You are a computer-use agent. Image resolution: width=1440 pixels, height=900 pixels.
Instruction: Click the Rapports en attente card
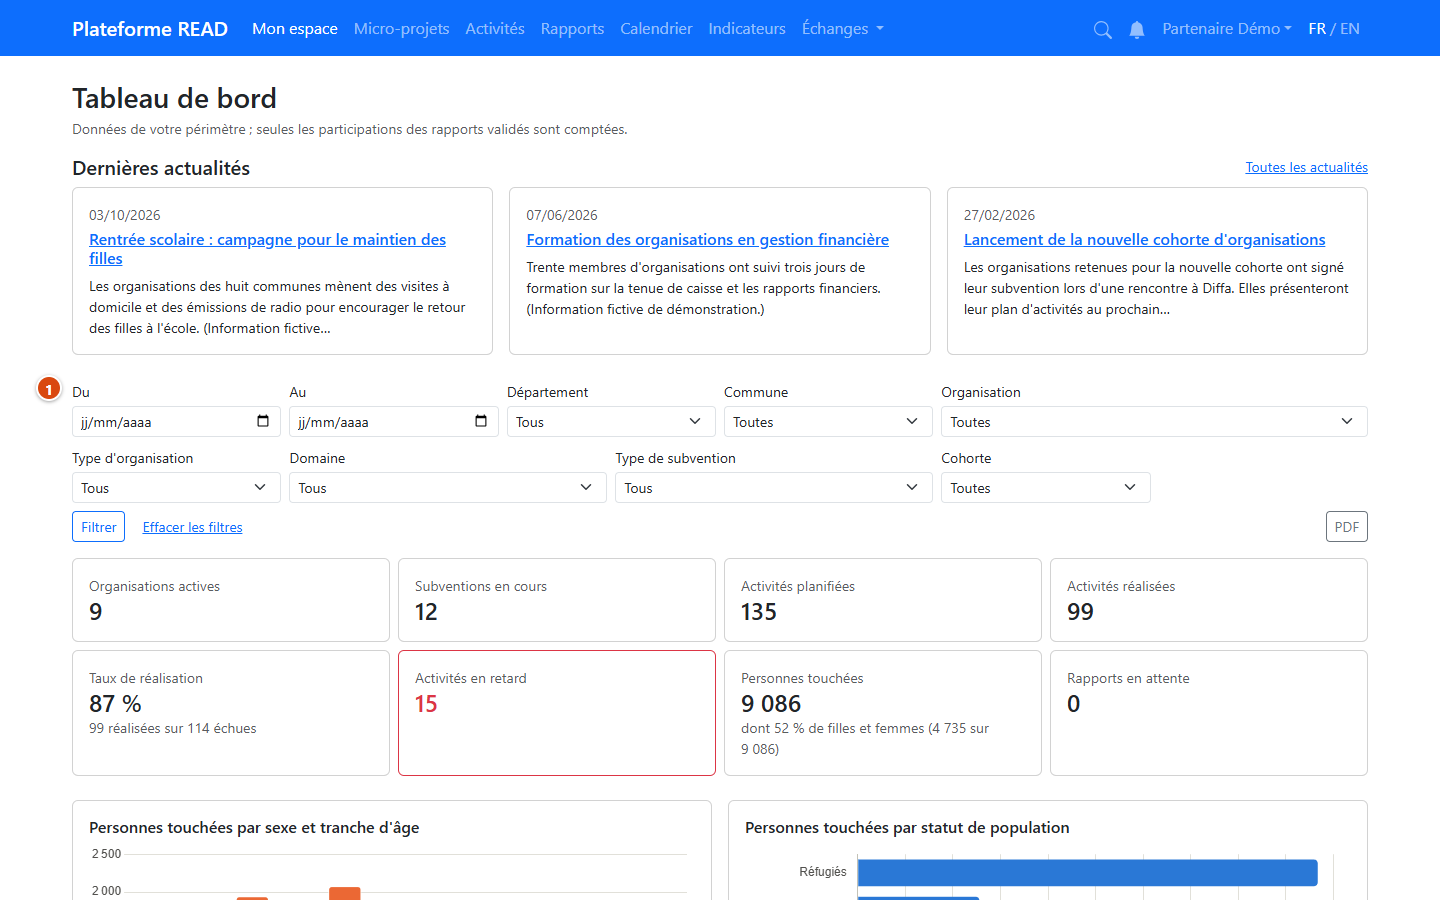tap(1209, 713)
